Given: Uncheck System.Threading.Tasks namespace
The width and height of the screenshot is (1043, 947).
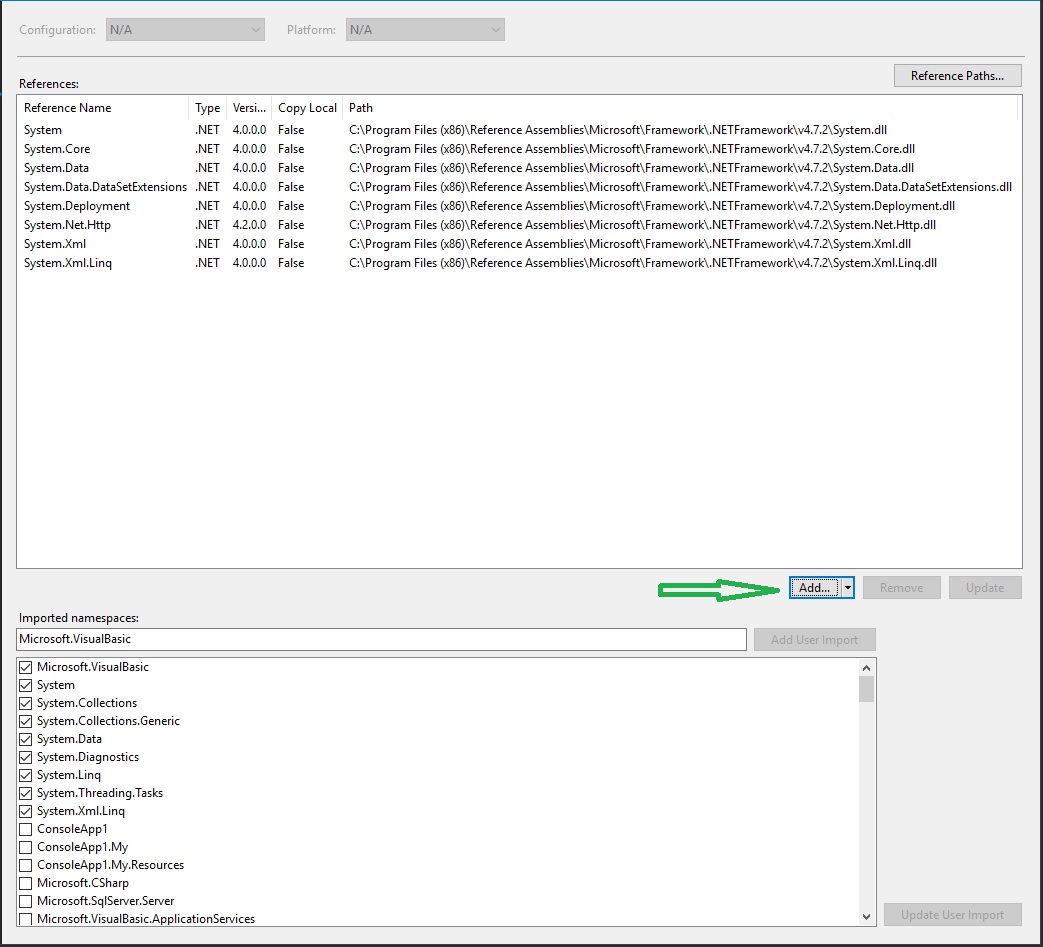Looking at the screenshot, I should pyautogui.click(x=26, y=793).
